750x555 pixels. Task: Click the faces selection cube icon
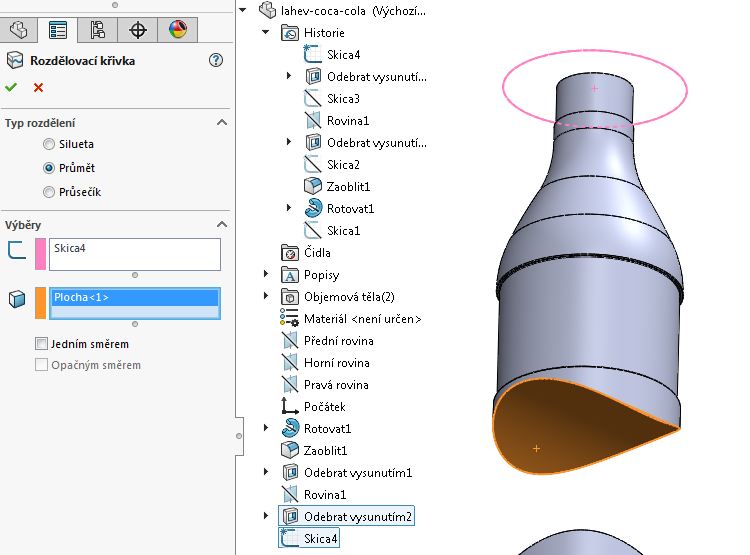(x=17, y=299)
